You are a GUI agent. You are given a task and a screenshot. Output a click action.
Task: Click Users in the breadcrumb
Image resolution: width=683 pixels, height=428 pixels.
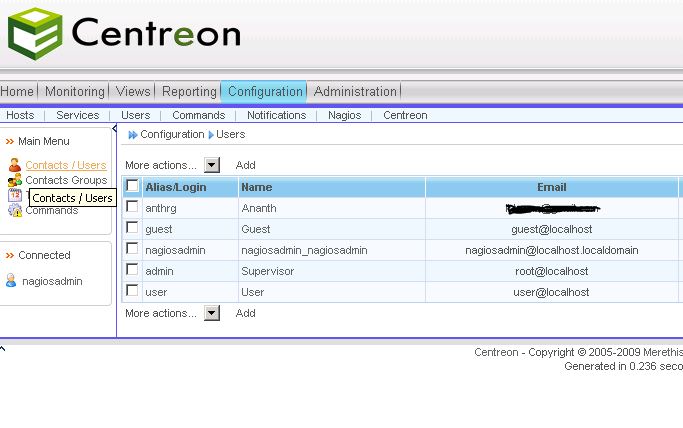pos(230,134)
